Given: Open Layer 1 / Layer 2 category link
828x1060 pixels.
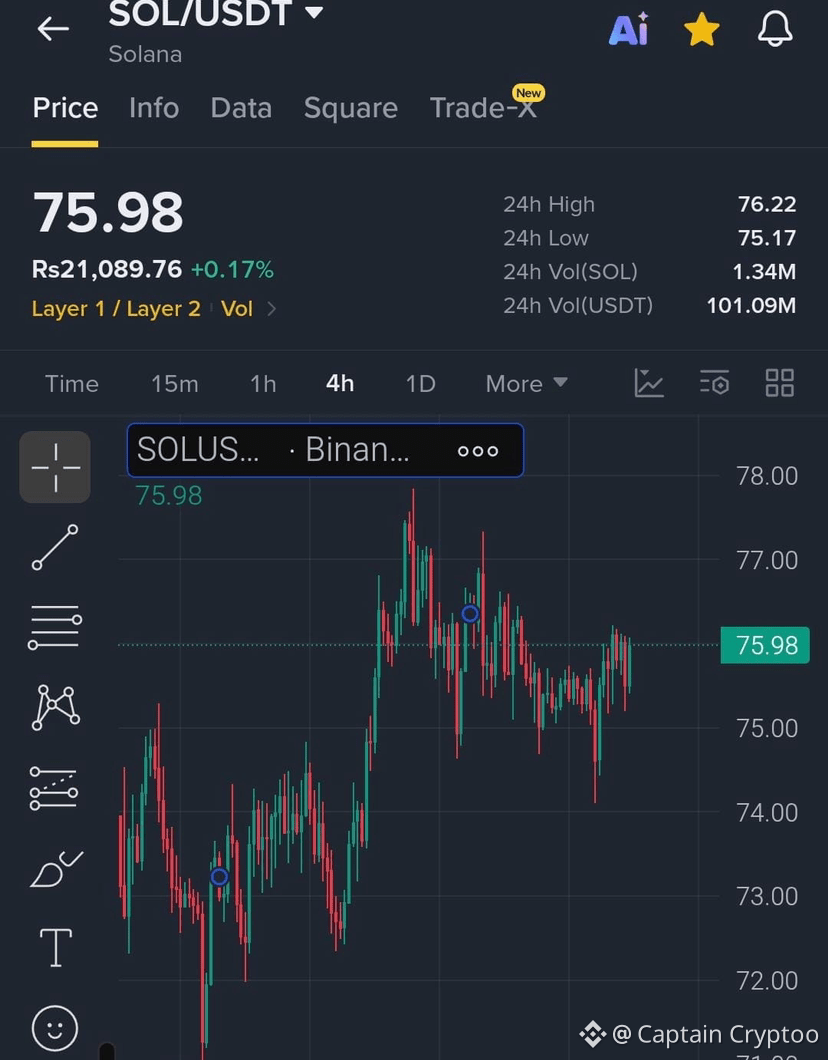Looking at the screenshot, I should pyautogui.click(x=116, y=309).
